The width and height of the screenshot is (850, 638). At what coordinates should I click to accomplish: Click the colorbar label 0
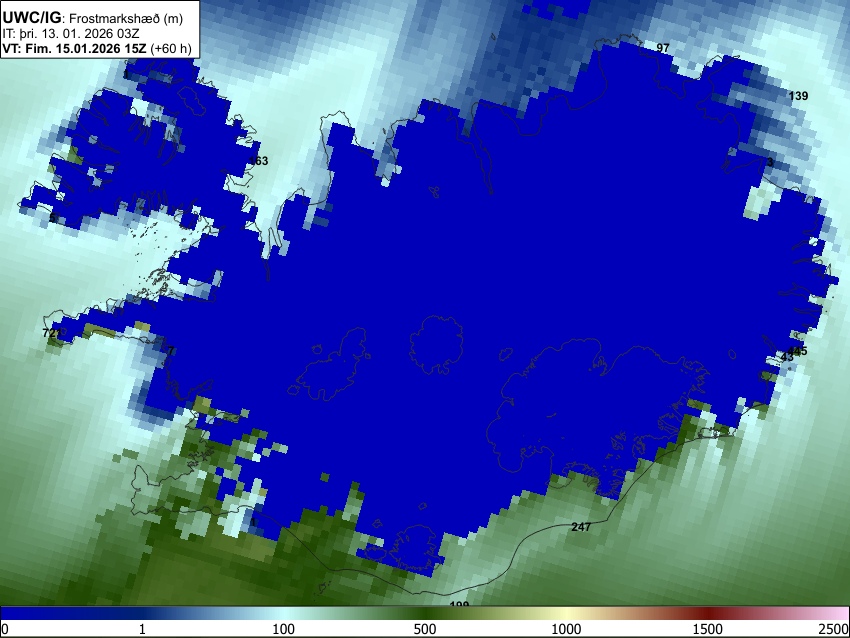tap(5, 629)
